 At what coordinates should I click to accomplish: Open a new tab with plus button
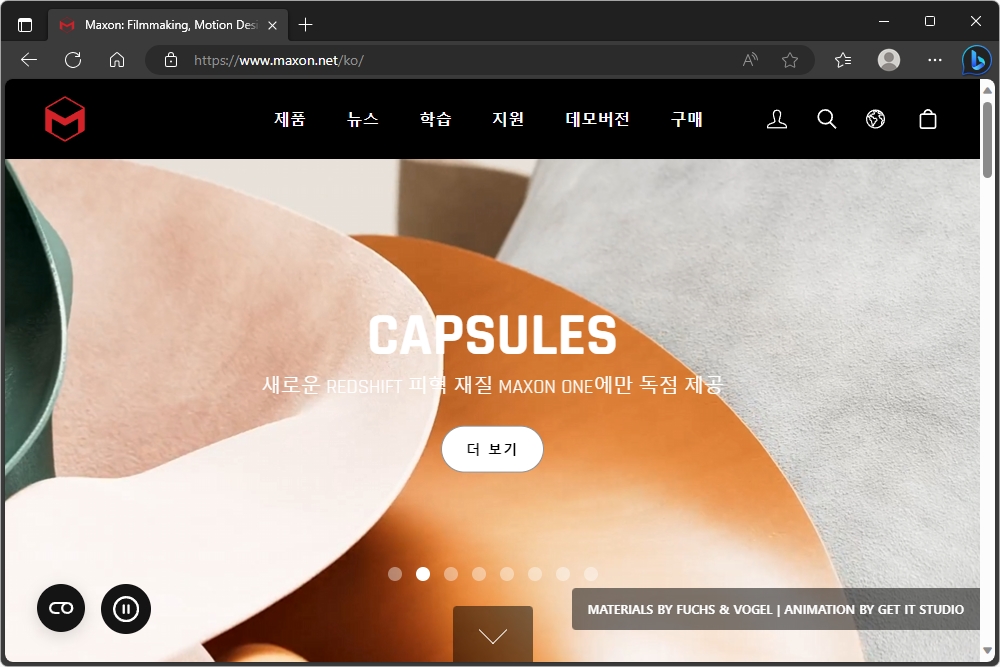[x=305, y=25]
